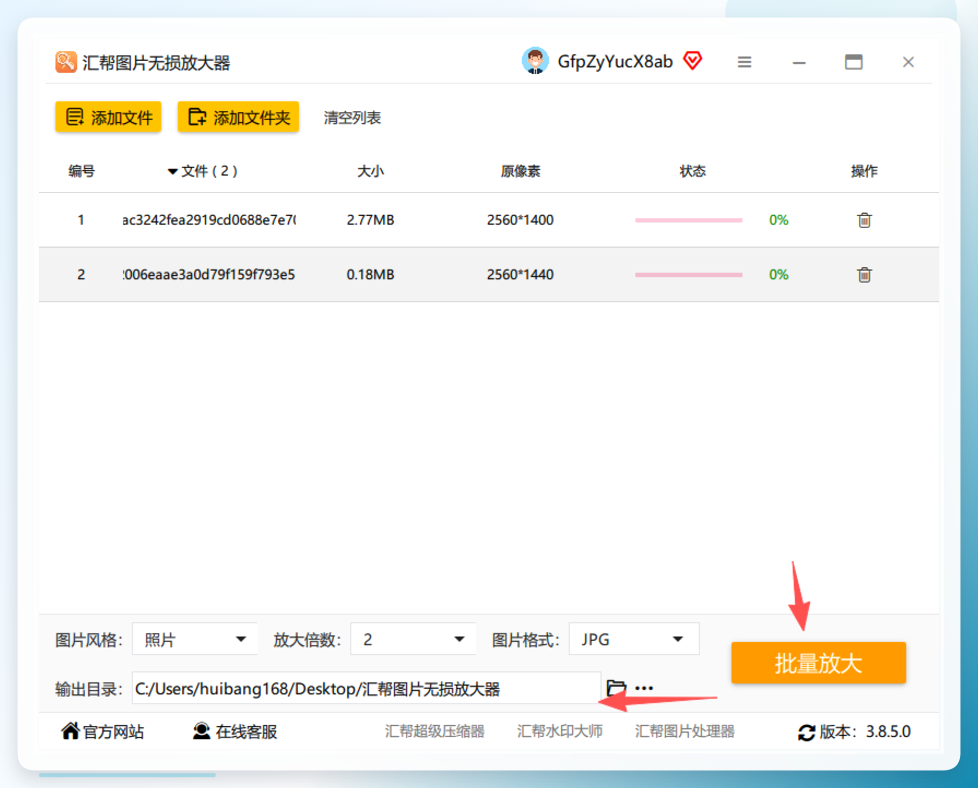Browse output directory with three-dots icon
The height and width of the screenshot is (788, 978).
click(x=644, y=688)
